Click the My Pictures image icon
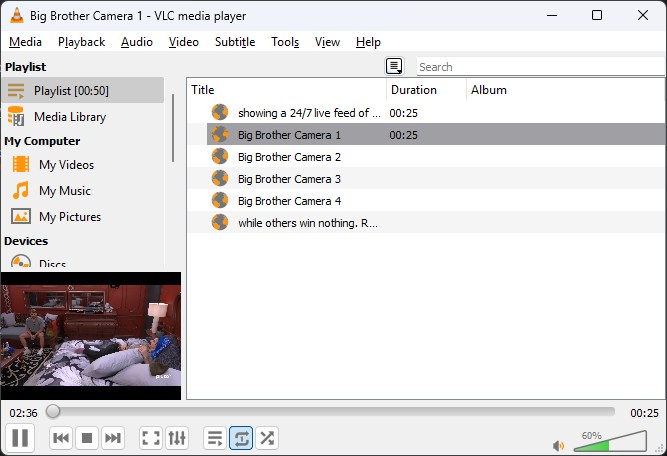This screenshot has height=456, width=667. 21,216
